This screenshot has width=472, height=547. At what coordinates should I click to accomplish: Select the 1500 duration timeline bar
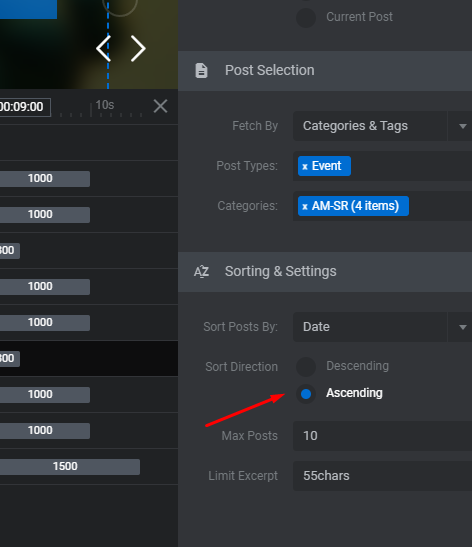(69, 466)
